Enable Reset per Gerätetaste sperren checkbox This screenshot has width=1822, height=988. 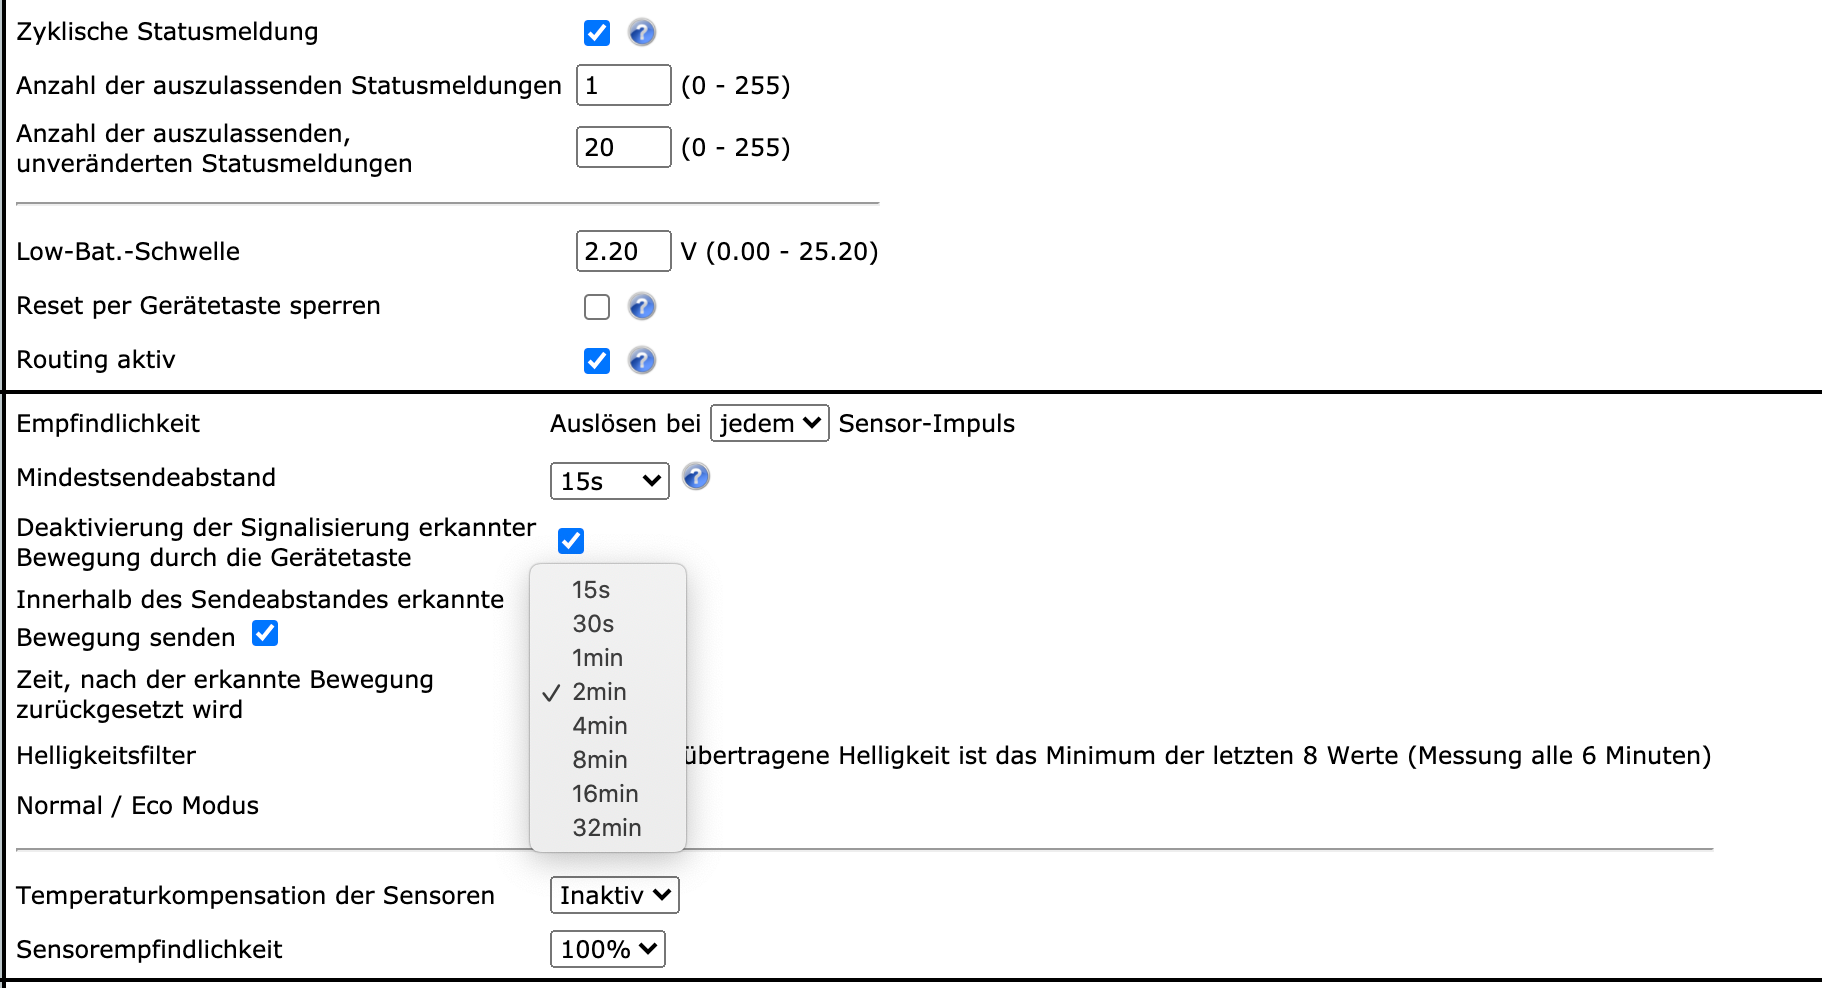coord(597,307)
